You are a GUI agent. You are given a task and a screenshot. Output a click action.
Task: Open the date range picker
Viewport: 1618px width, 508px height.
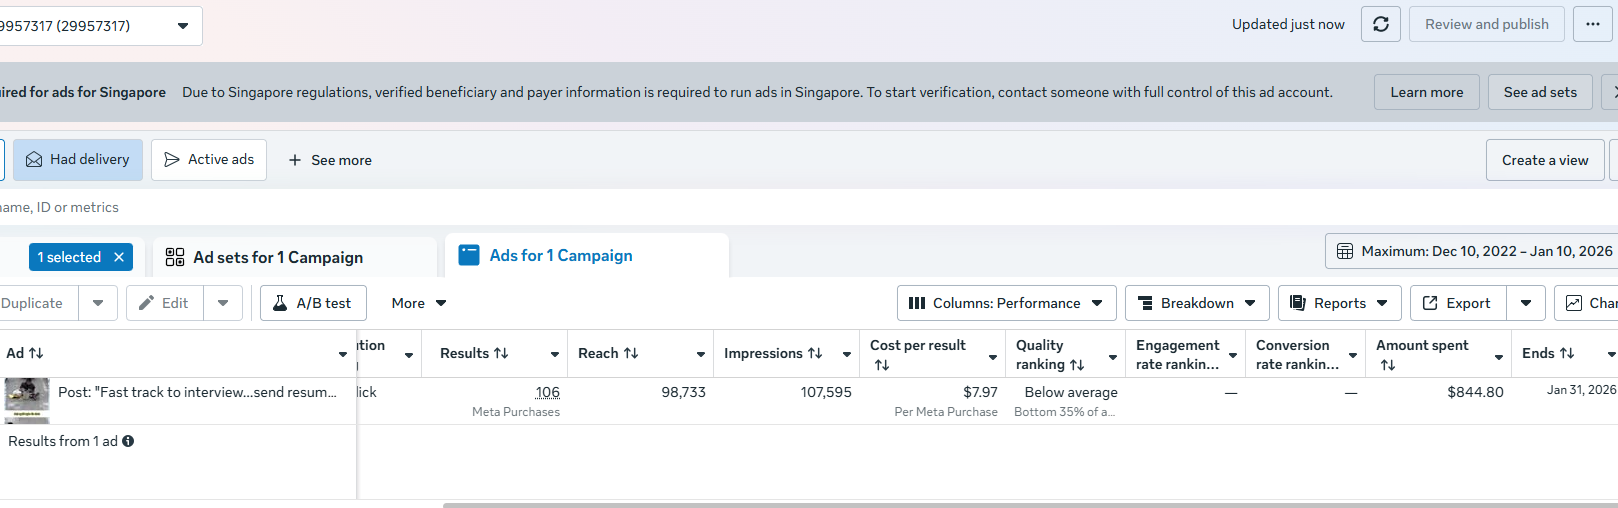[x=1474, y=251]
